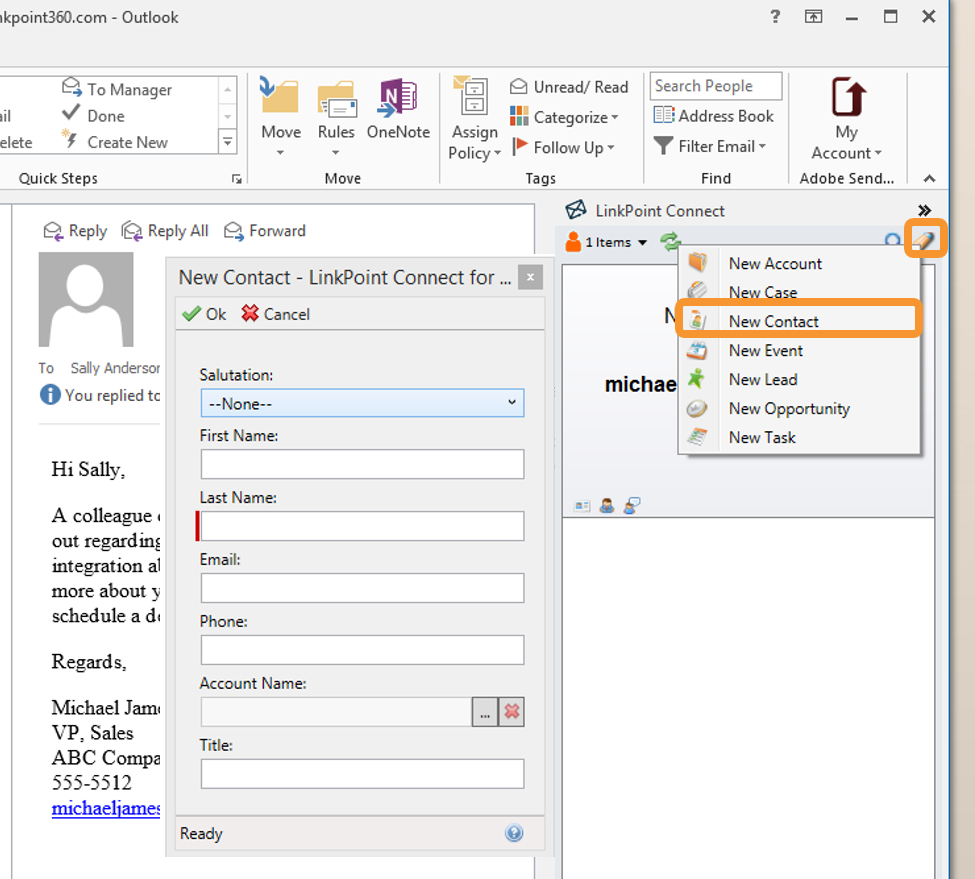Collapse the ribbon with the up arrow
The image size is (975, 879).
[929, 178]
